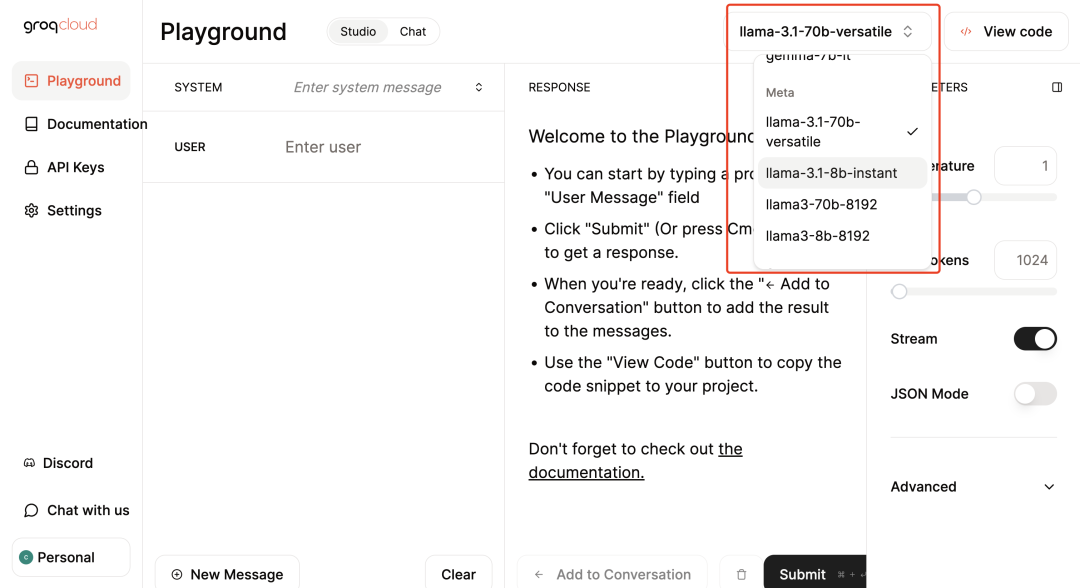Click the View code button
This screenshot has height=588, width=1080.
(x=1006, y=32)
